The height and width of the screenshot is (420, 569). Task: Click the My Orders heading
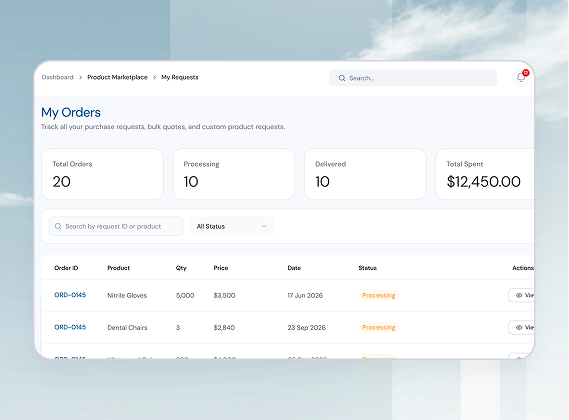[71, 113]
